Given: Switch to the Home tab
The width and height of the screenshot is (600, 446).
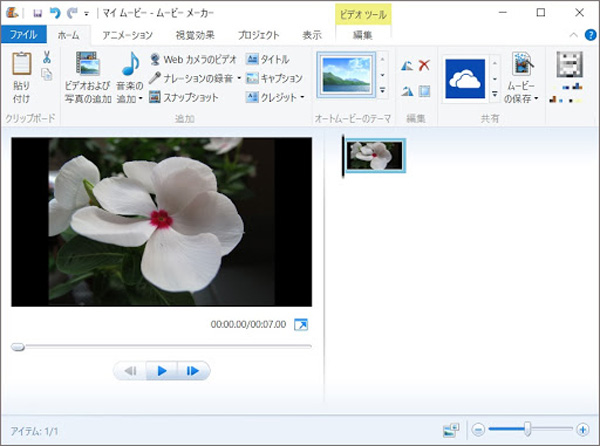Looking at the screenshot, I should (68, 35).
